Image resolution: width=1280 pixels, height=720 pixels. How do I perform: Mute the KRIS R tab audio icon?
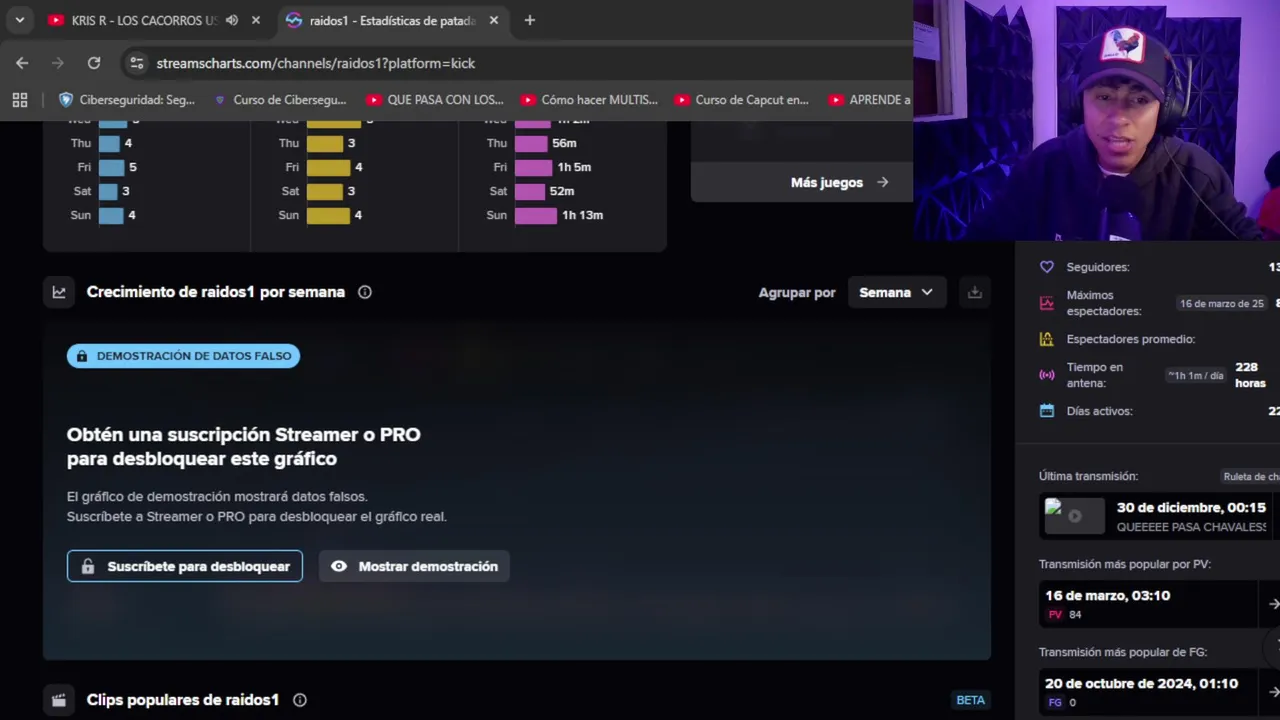(x=232, y=20)
